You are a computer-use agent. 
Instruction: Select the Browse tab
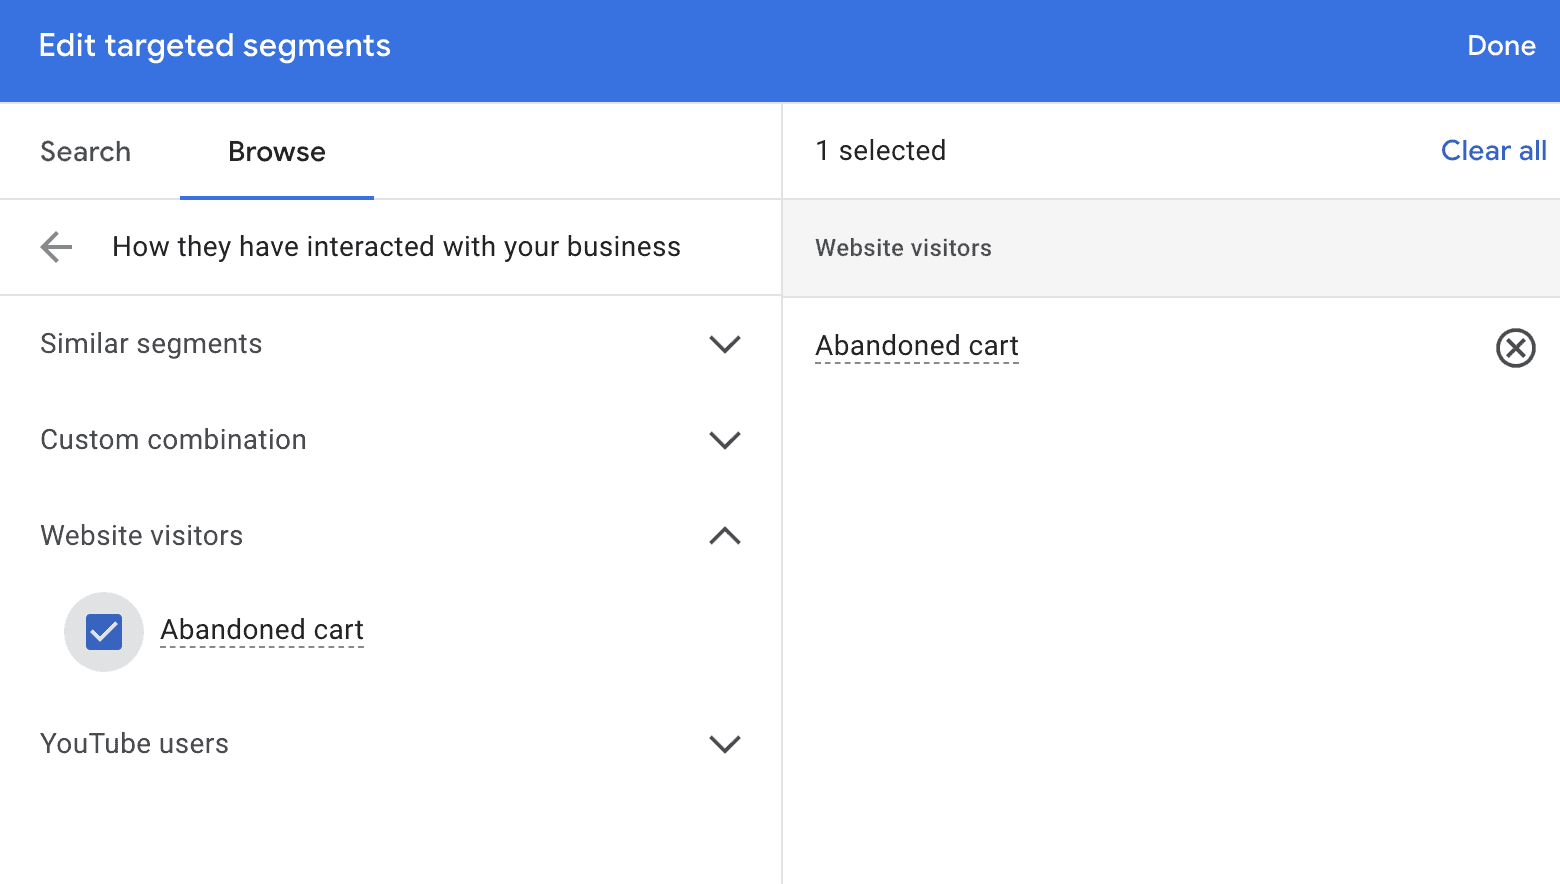coord(277,152)
